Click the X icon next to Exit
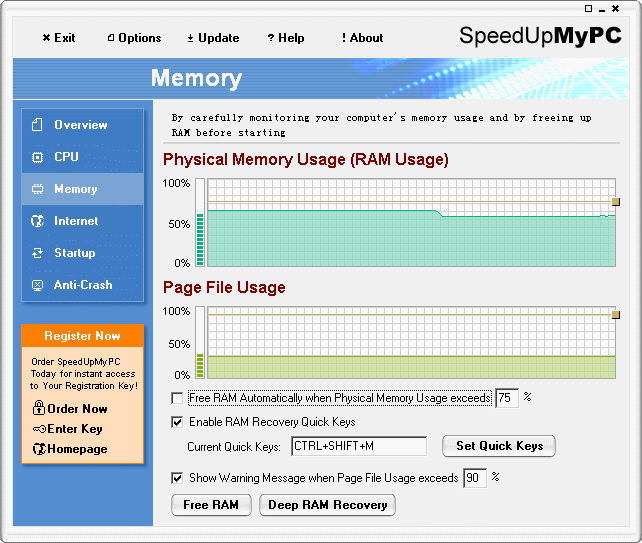 pos(46,38)
